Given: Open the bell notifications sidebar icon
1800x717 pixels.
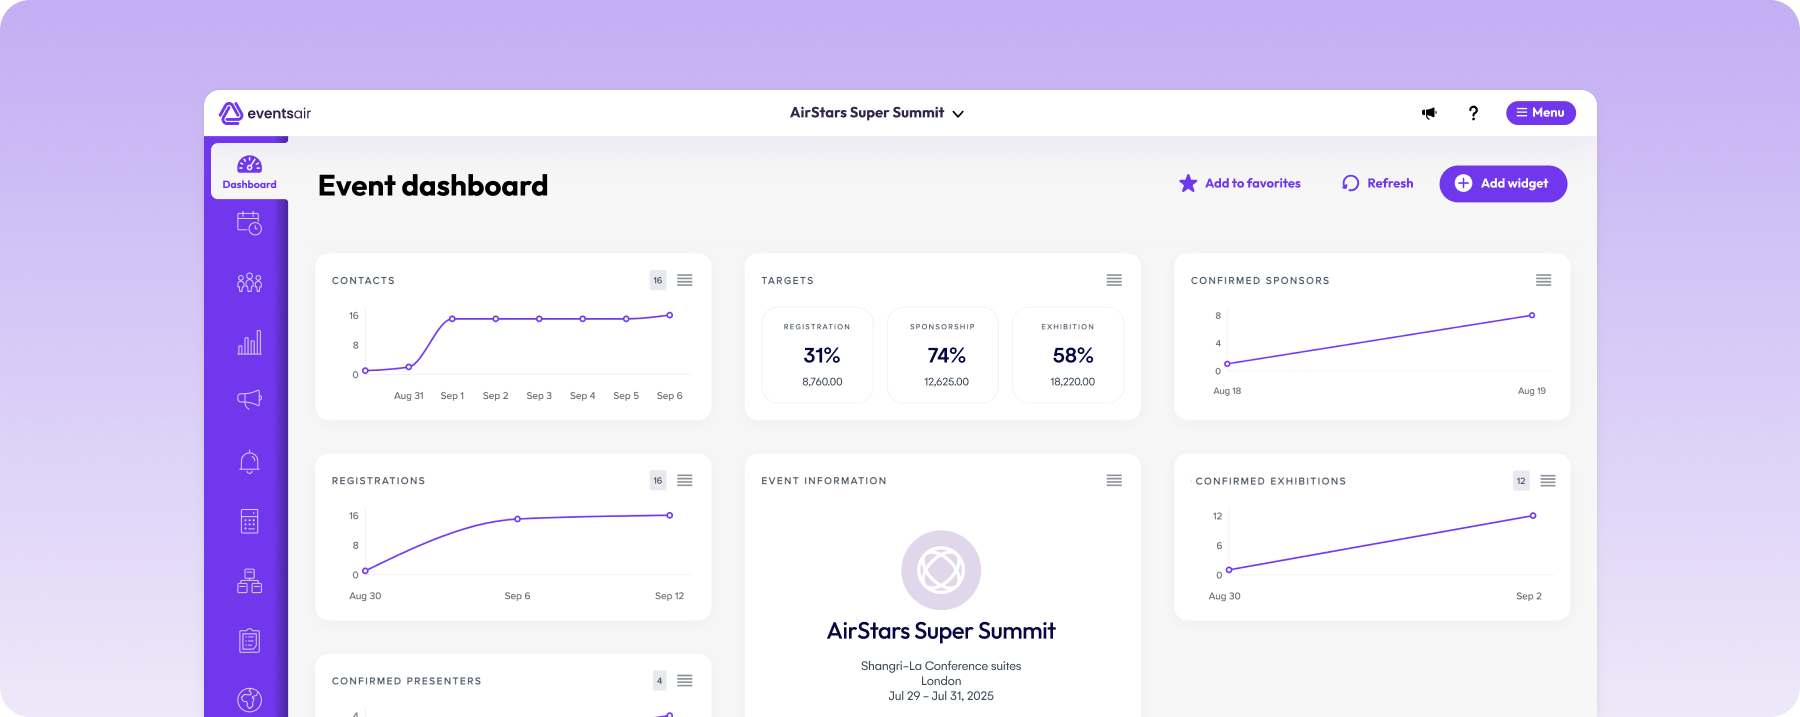Looking at the screenshot, I should [249, 462].
